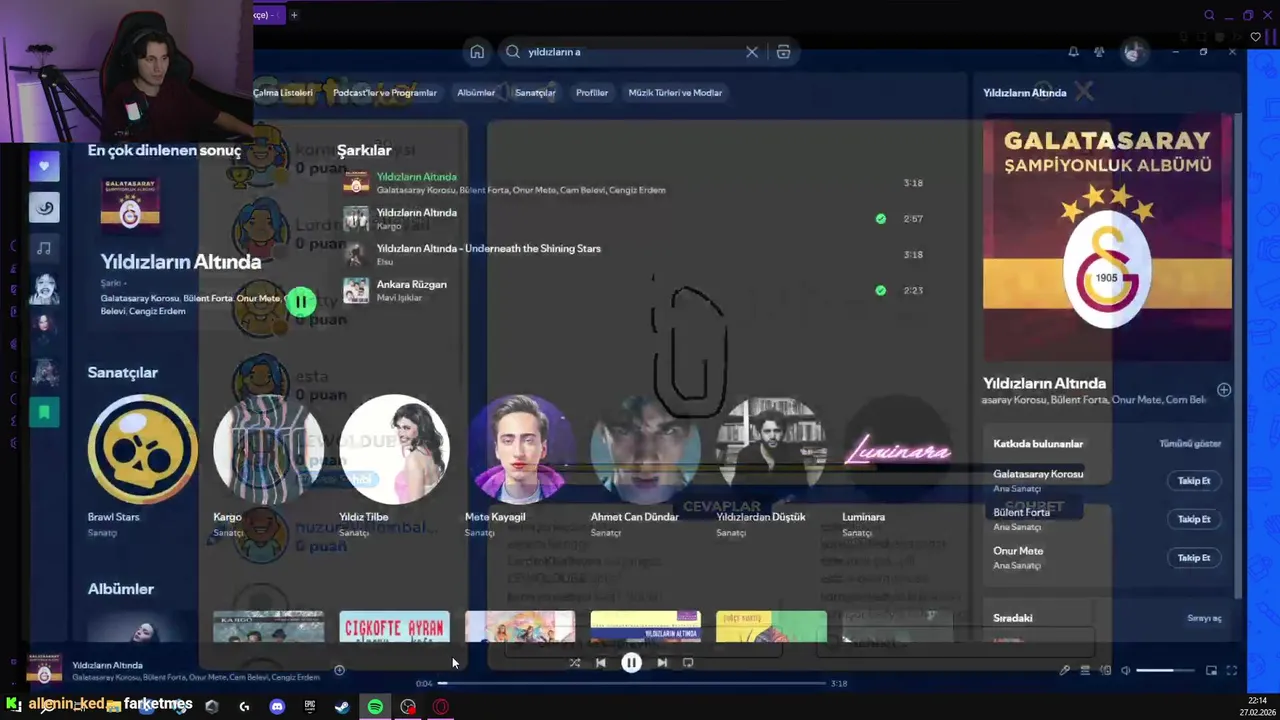The height and width of the screenshot is (720, 1280).
Task: Open Liked Songs heart tile in sidebar
Action: coord(44,166)
